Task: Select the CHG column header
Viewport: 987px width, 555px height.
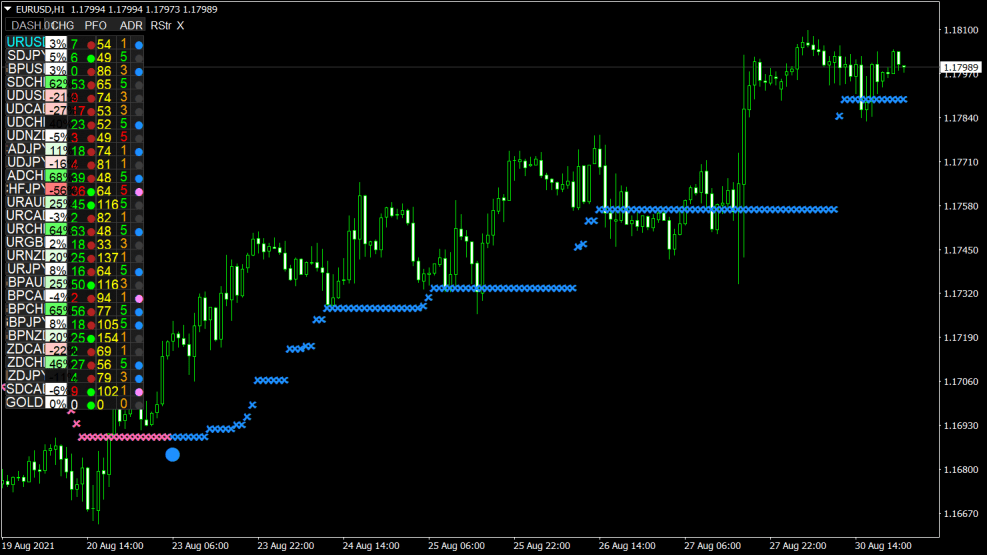Action: [62, 25]
